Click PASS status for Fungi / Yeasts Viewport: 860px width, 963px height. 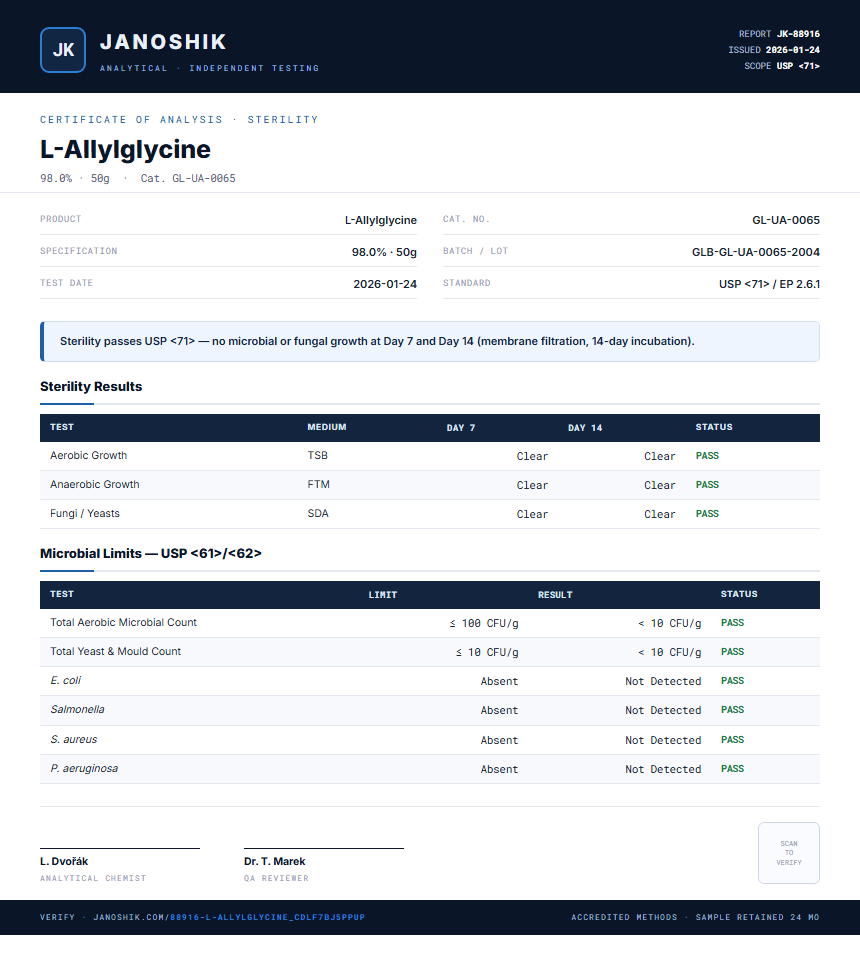(x=707, y=513)
